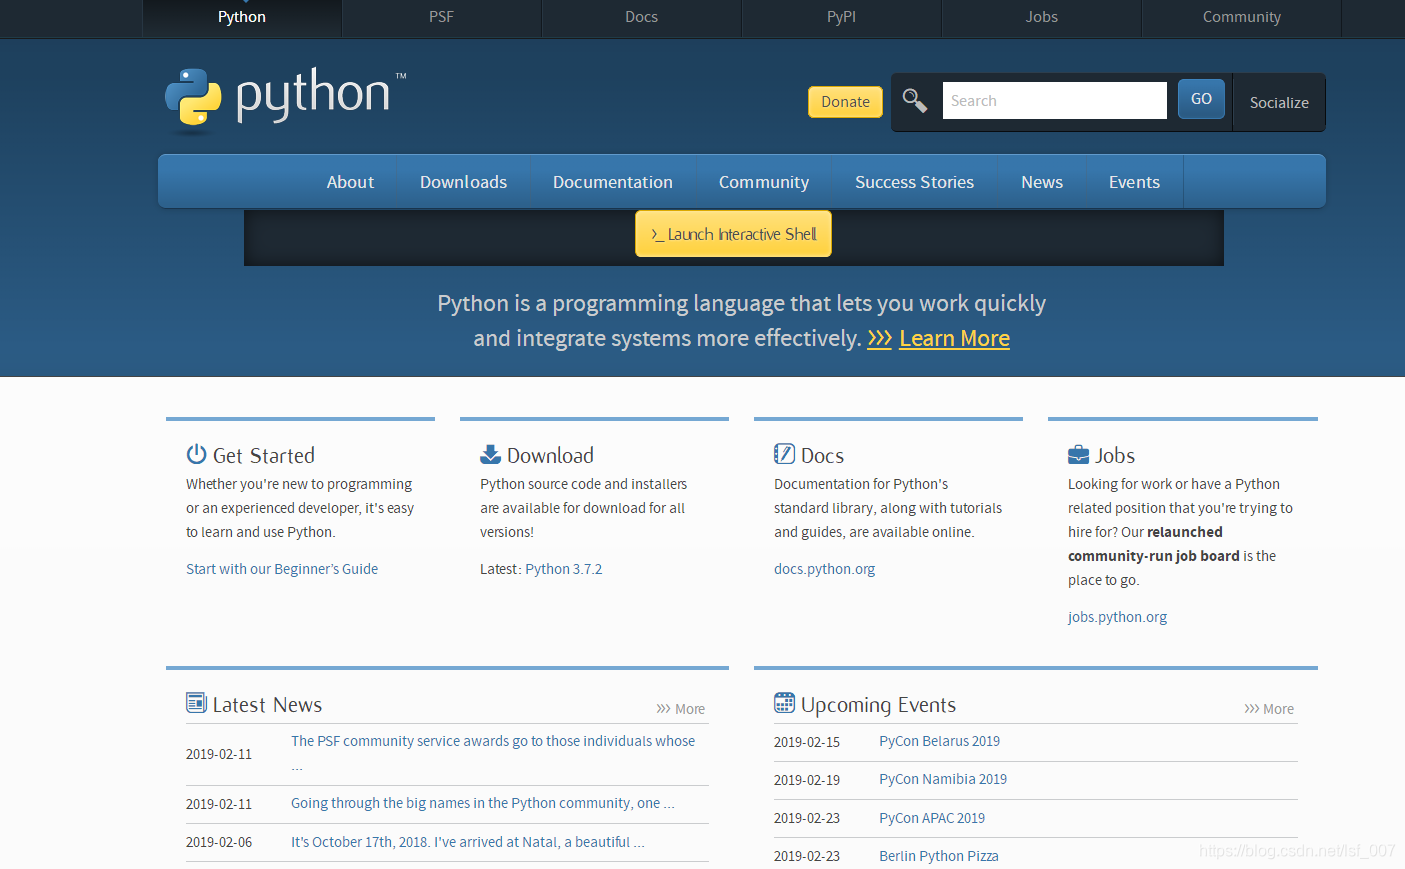The width and height of the screenshot is (1405, 869).
Task: Click More link in Upcoming Events
Action: [1269, 709]
